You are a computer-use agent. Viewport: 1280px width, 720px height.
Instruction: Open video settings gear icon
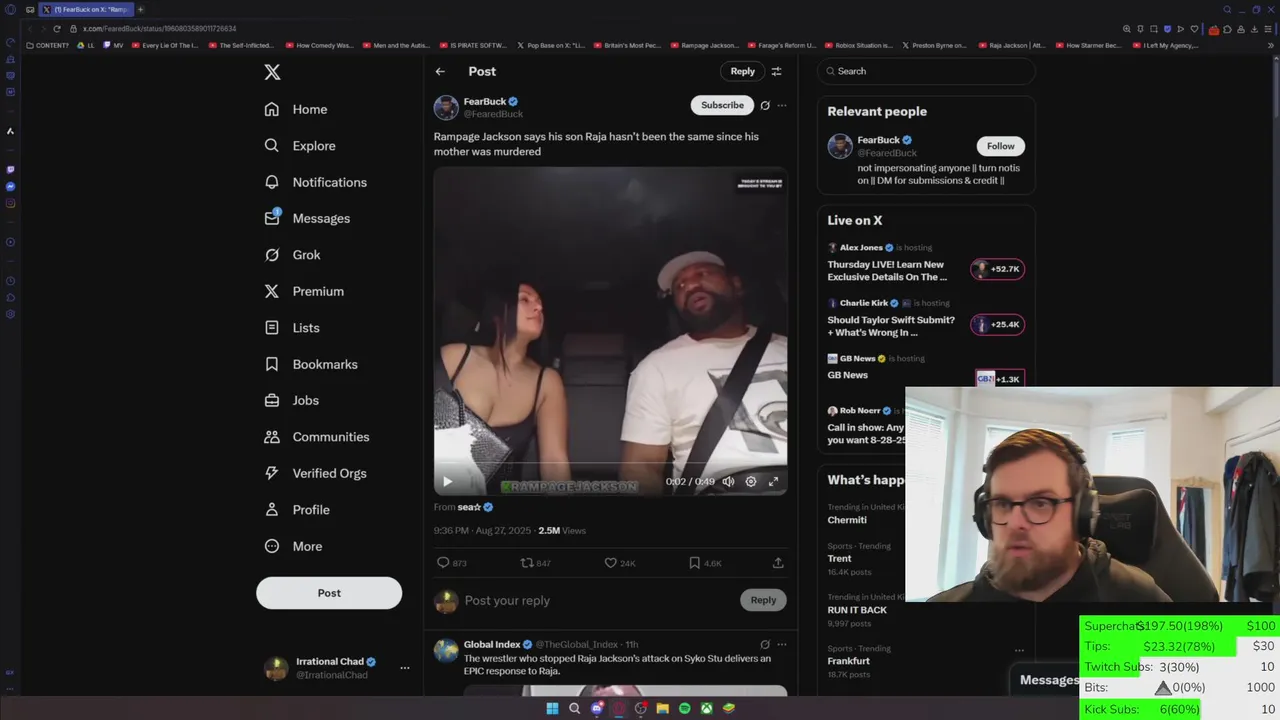(751, 481)
